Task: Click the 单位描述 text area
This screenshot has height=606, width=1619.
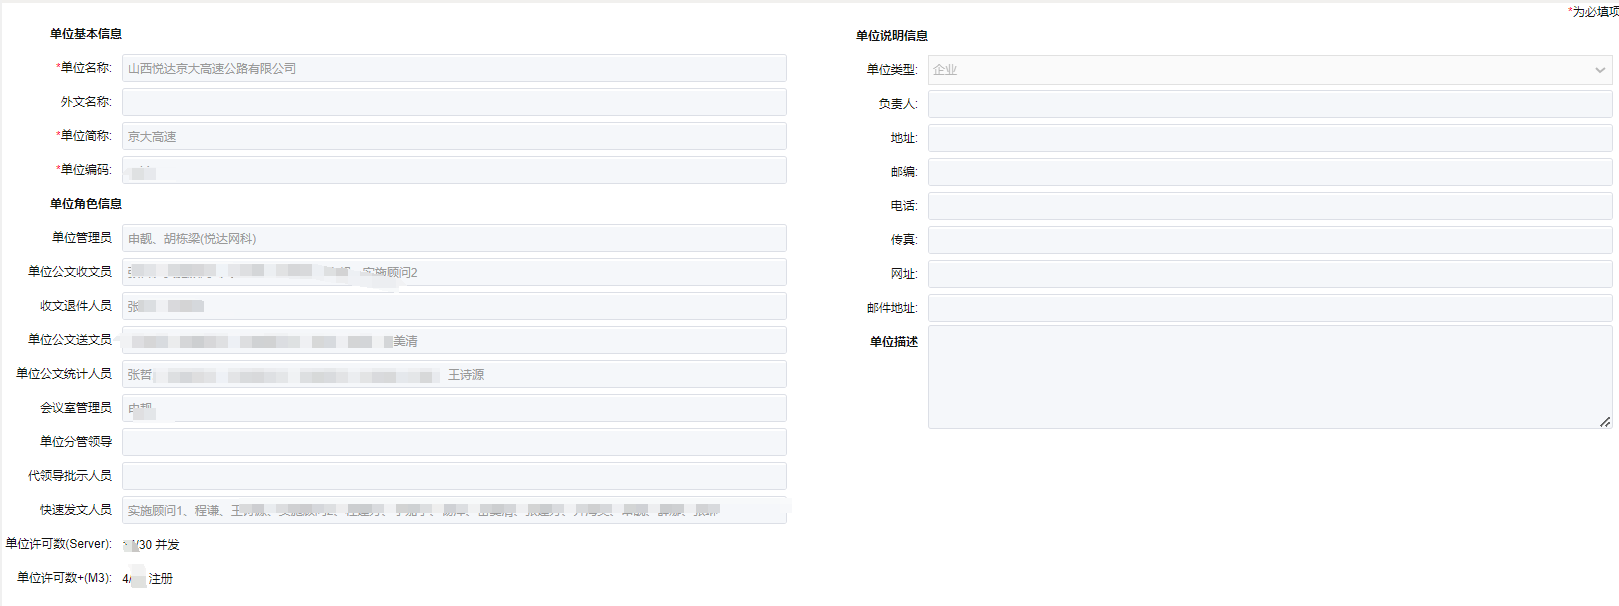Action: (1269, 377)
